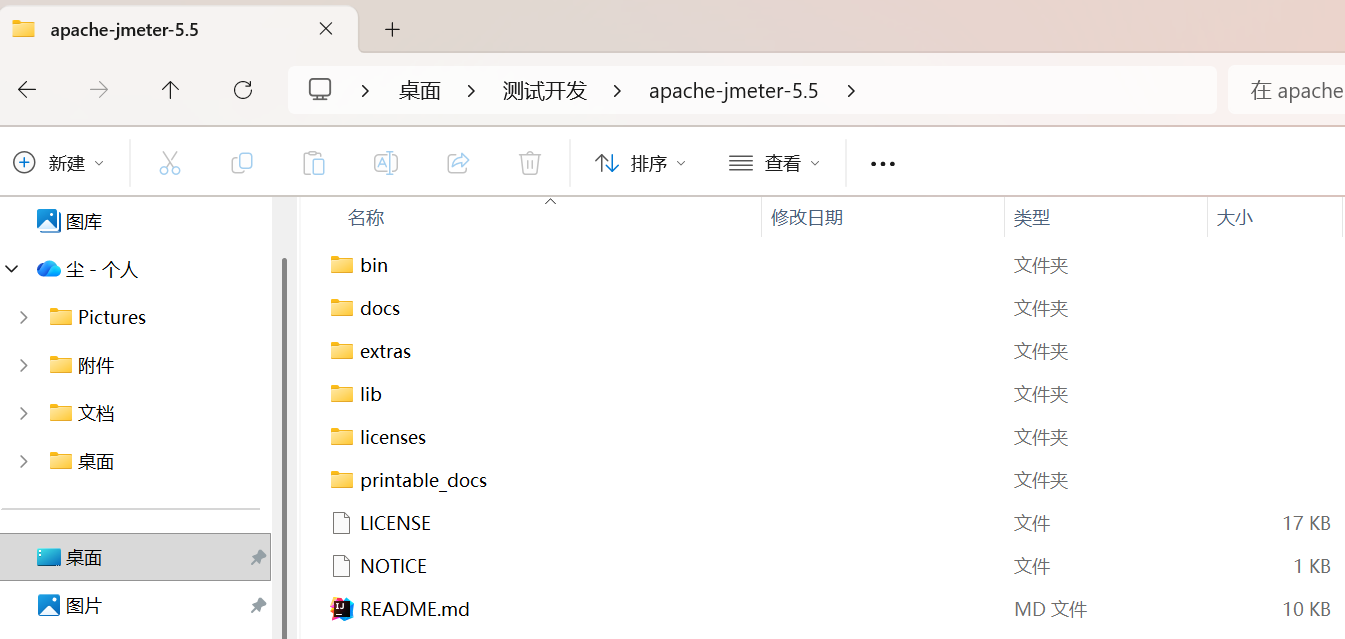Image resolution: width=1345 pixels, height=639 pixels.
Task: Select 尘 - 个人 in navigation pane
Action: (102, 269)
